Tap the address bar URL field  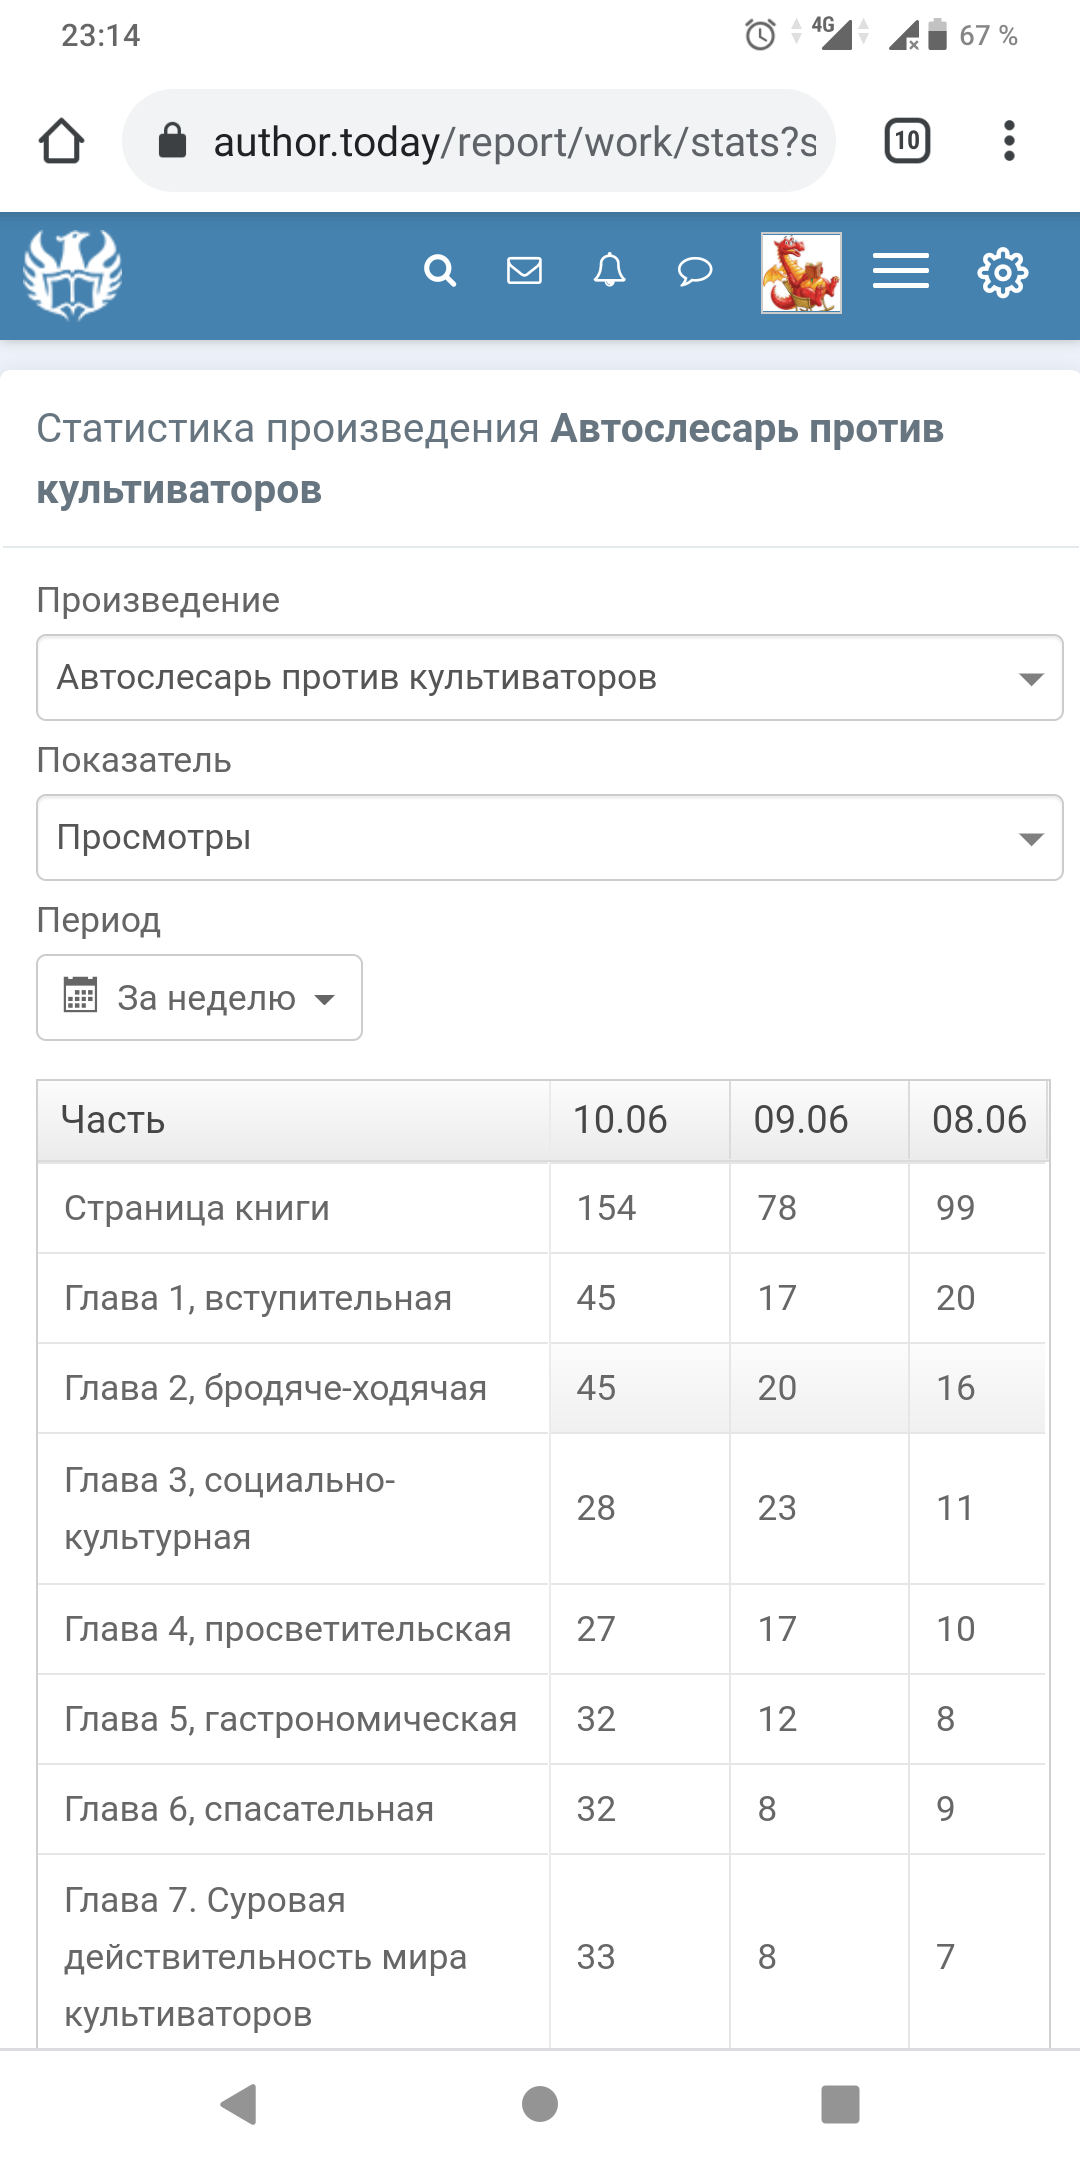click(480, 141)
